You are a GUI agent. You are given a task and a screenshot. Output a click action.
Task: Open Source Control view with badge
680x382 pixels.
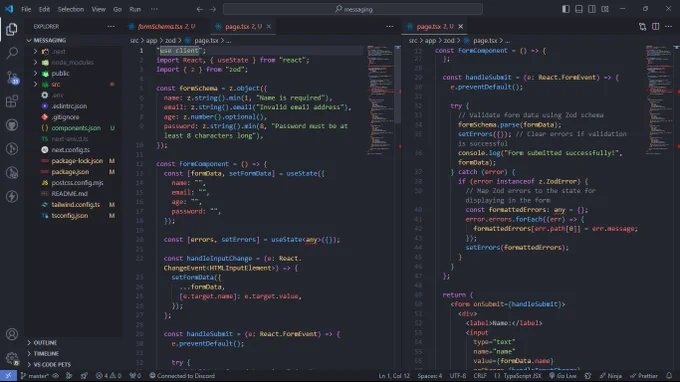pyautogui.click(x=12, y=78)
